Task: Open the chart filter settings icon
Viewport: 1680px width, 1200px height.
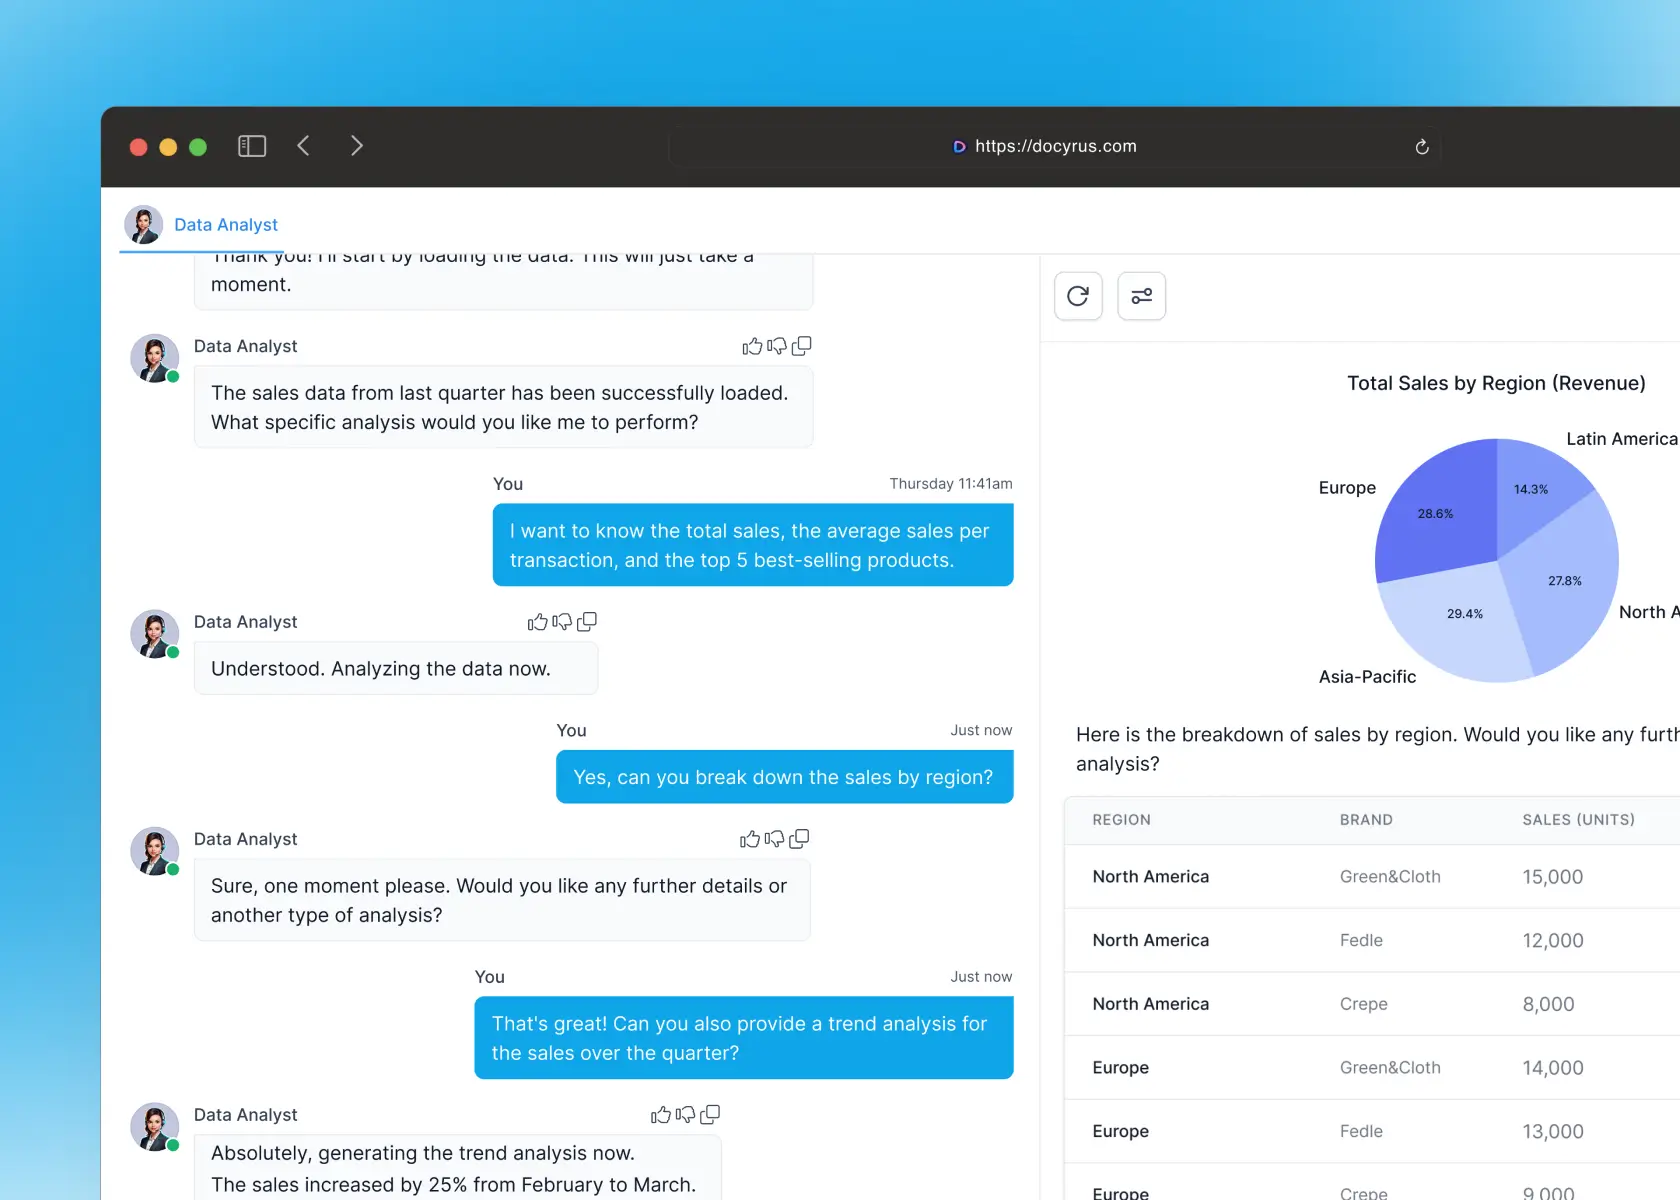Action: point(1141,296)
